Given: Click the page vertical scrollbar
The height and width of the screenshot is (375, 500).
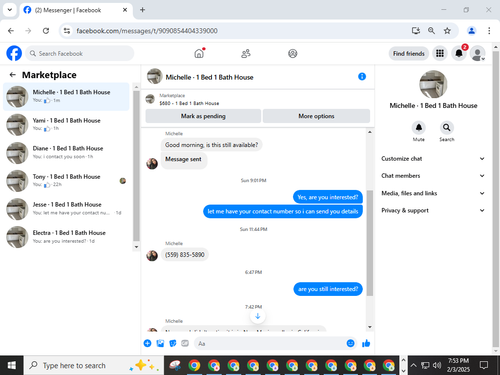Looking at the screenshot, I should click(x=496, y=199).
